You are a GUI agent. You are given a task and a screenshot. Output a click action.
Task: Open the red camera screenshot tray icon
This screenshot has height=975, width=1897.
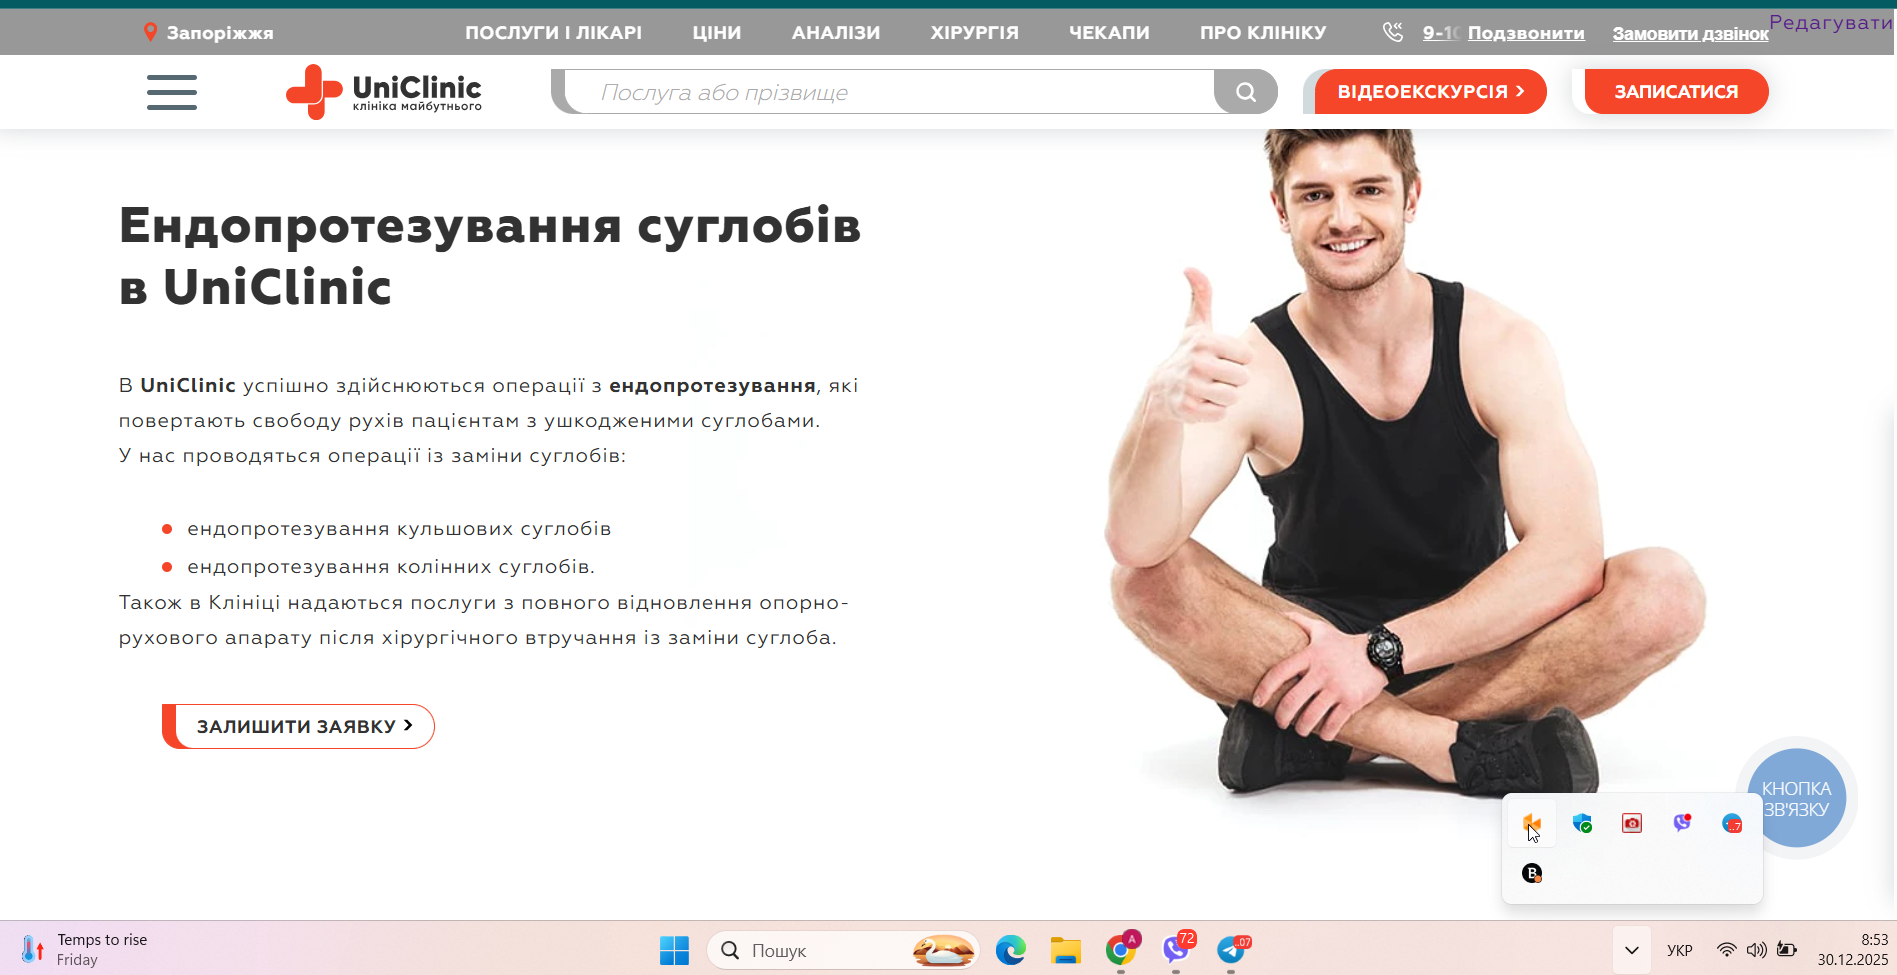[x=1632, y=823]
